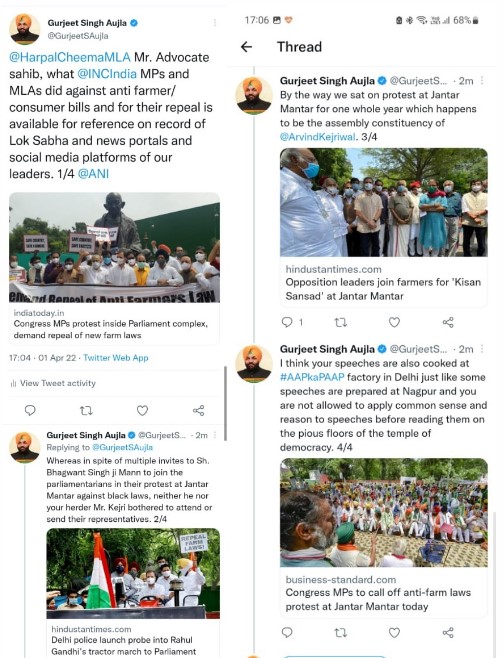Open more options menu on the 4/4 tweet
Viewport: 503px width, 658px height.
coord(482,349)
